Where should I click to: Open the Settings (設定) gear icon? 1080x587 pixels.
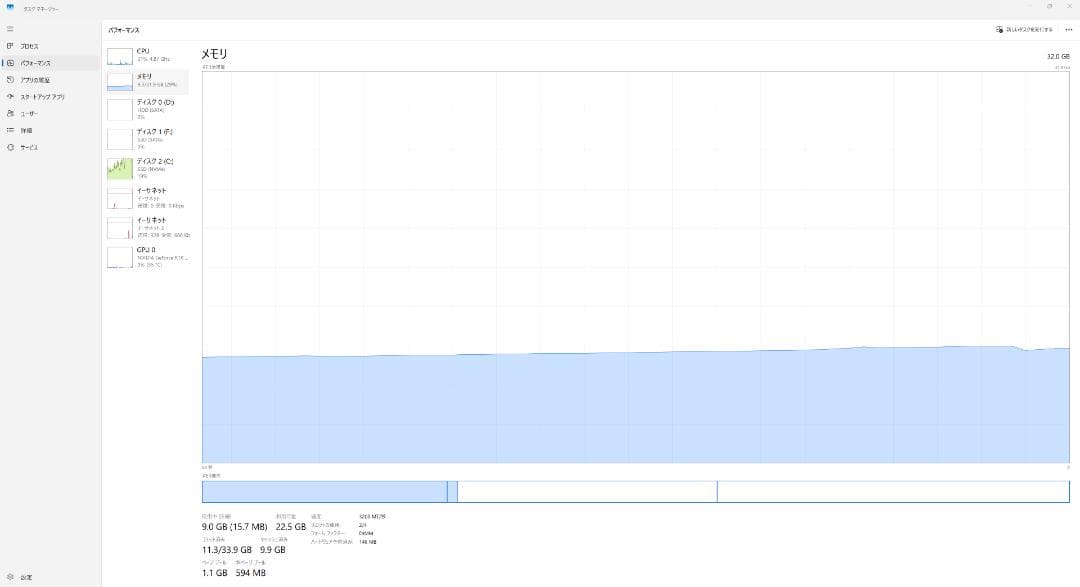pyautogui.click(x=10, y=577)
